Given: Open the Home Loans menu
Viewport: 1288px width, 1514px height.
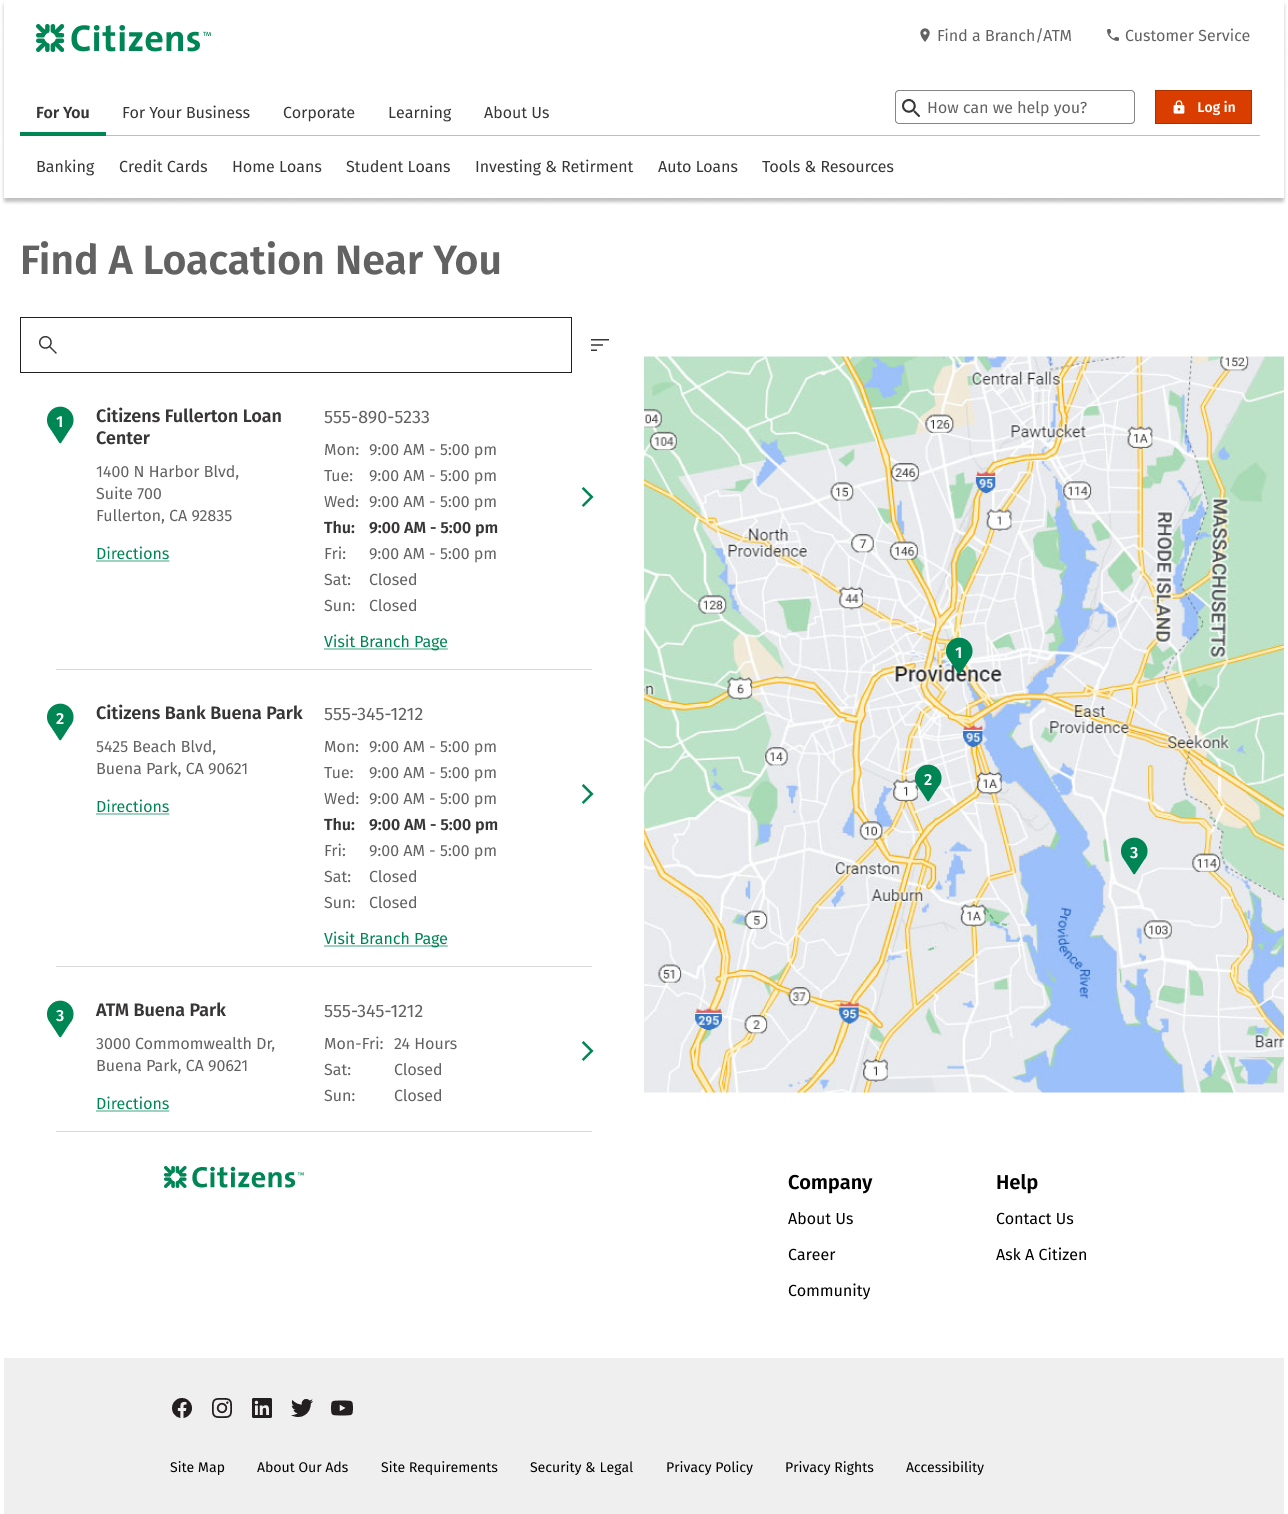Looking at the screenshot, I should [x=277, y=167].
